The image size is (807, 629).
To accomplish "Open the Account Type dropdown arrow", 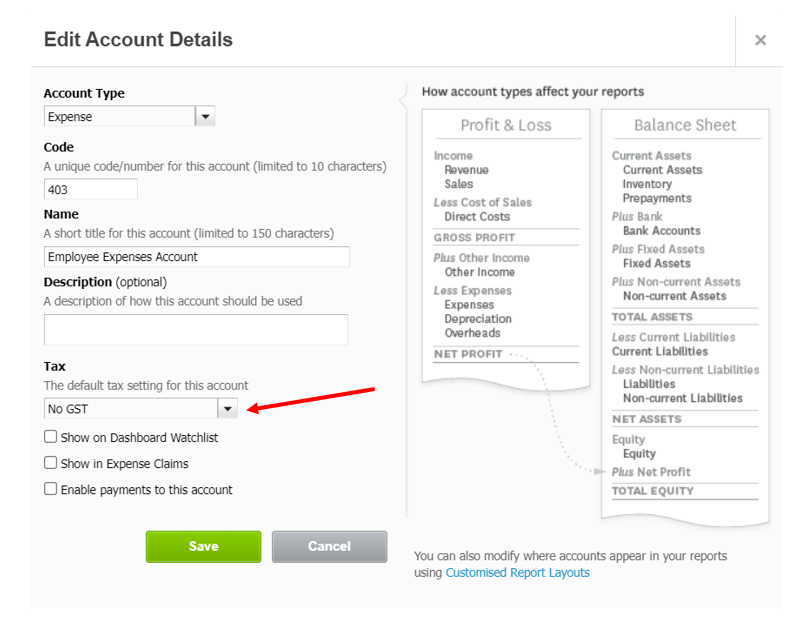I will click(x=204, y=116).
